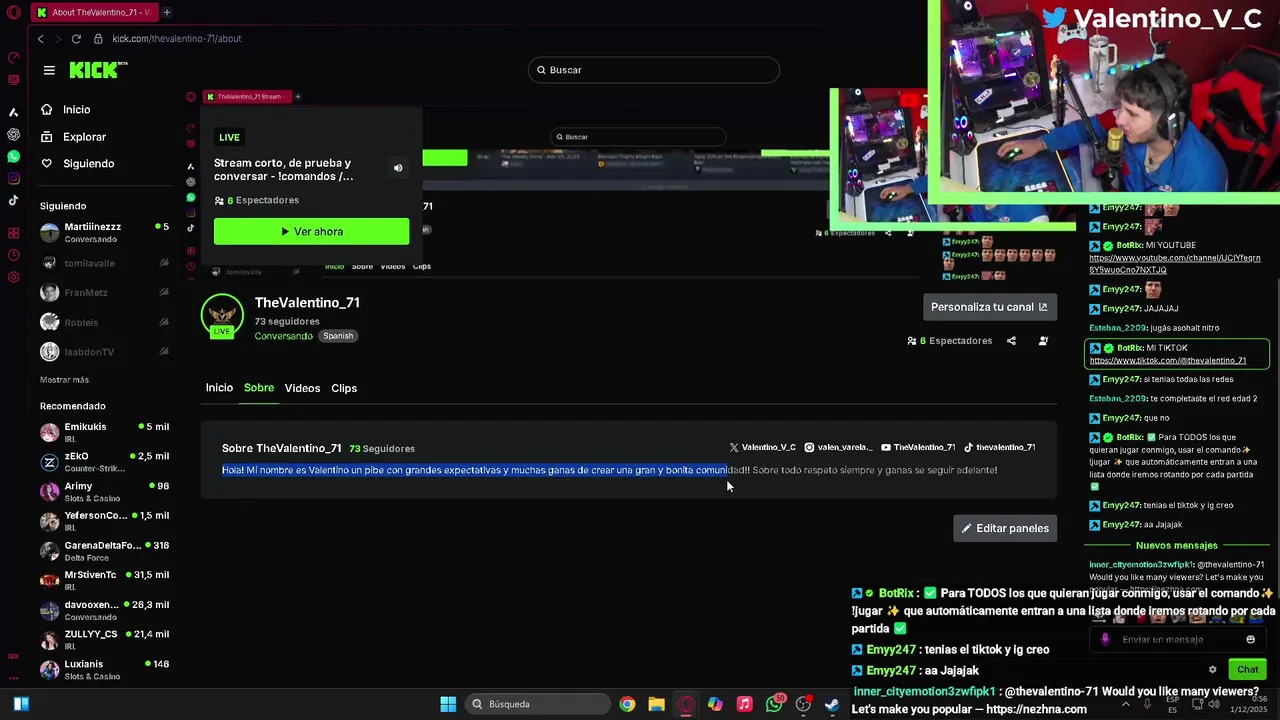Expand the list with Mostrar más

pyautogui.click(x=64, y=380)
